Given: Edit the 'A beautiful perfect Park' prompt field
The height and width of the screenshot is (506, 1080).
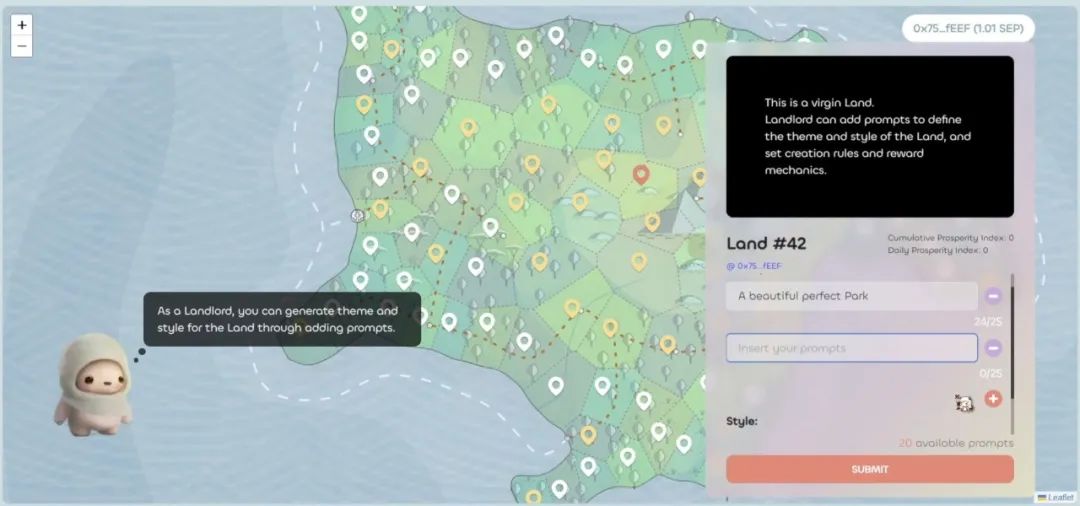Looking at the screenshot, I should tap(851, 296).
